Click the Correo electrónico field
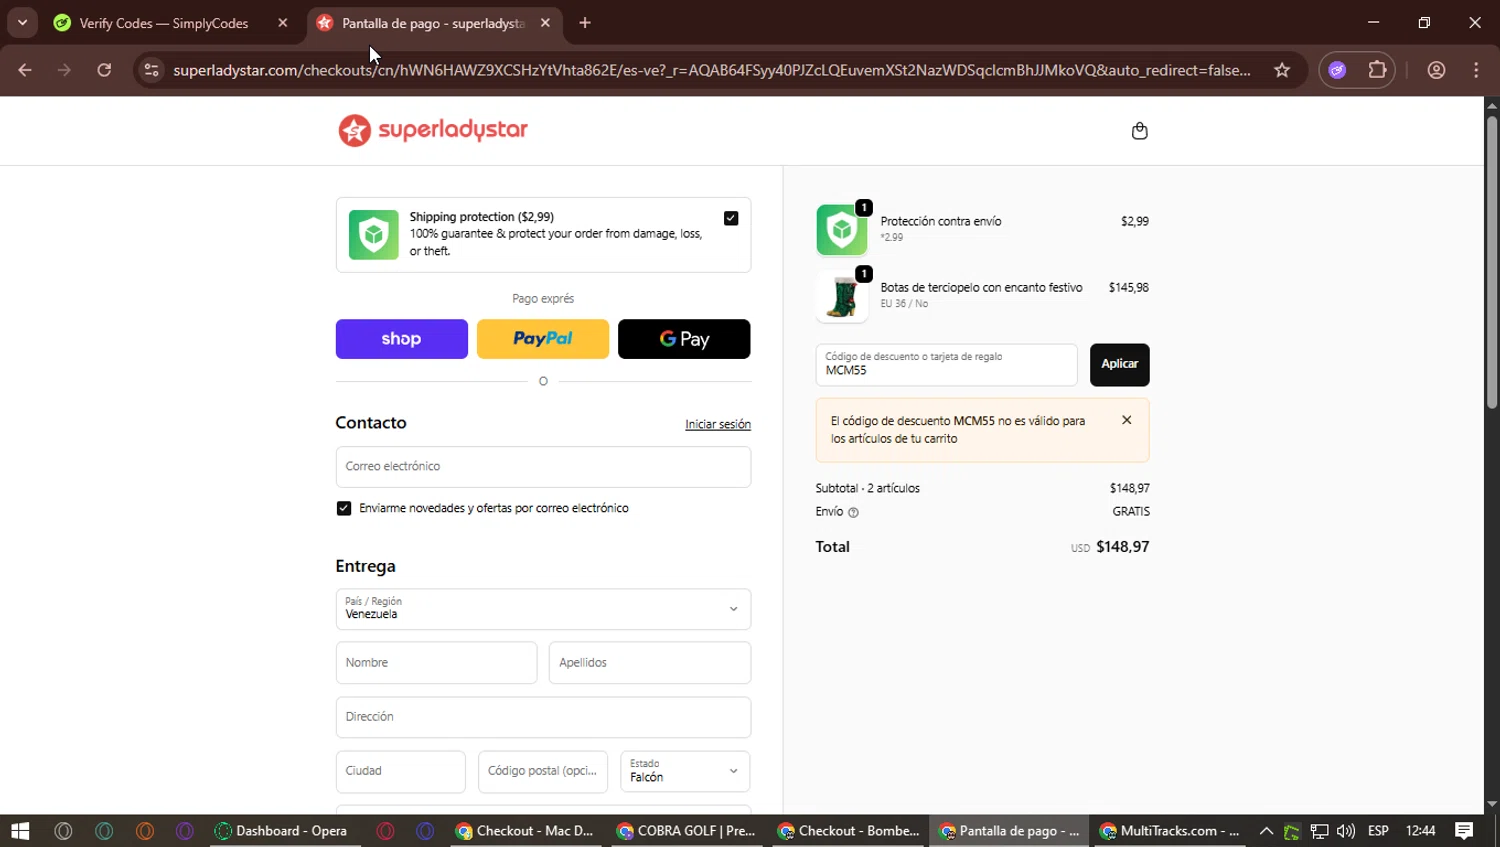This screenshot has height=847, width=1500. (543, 467)
